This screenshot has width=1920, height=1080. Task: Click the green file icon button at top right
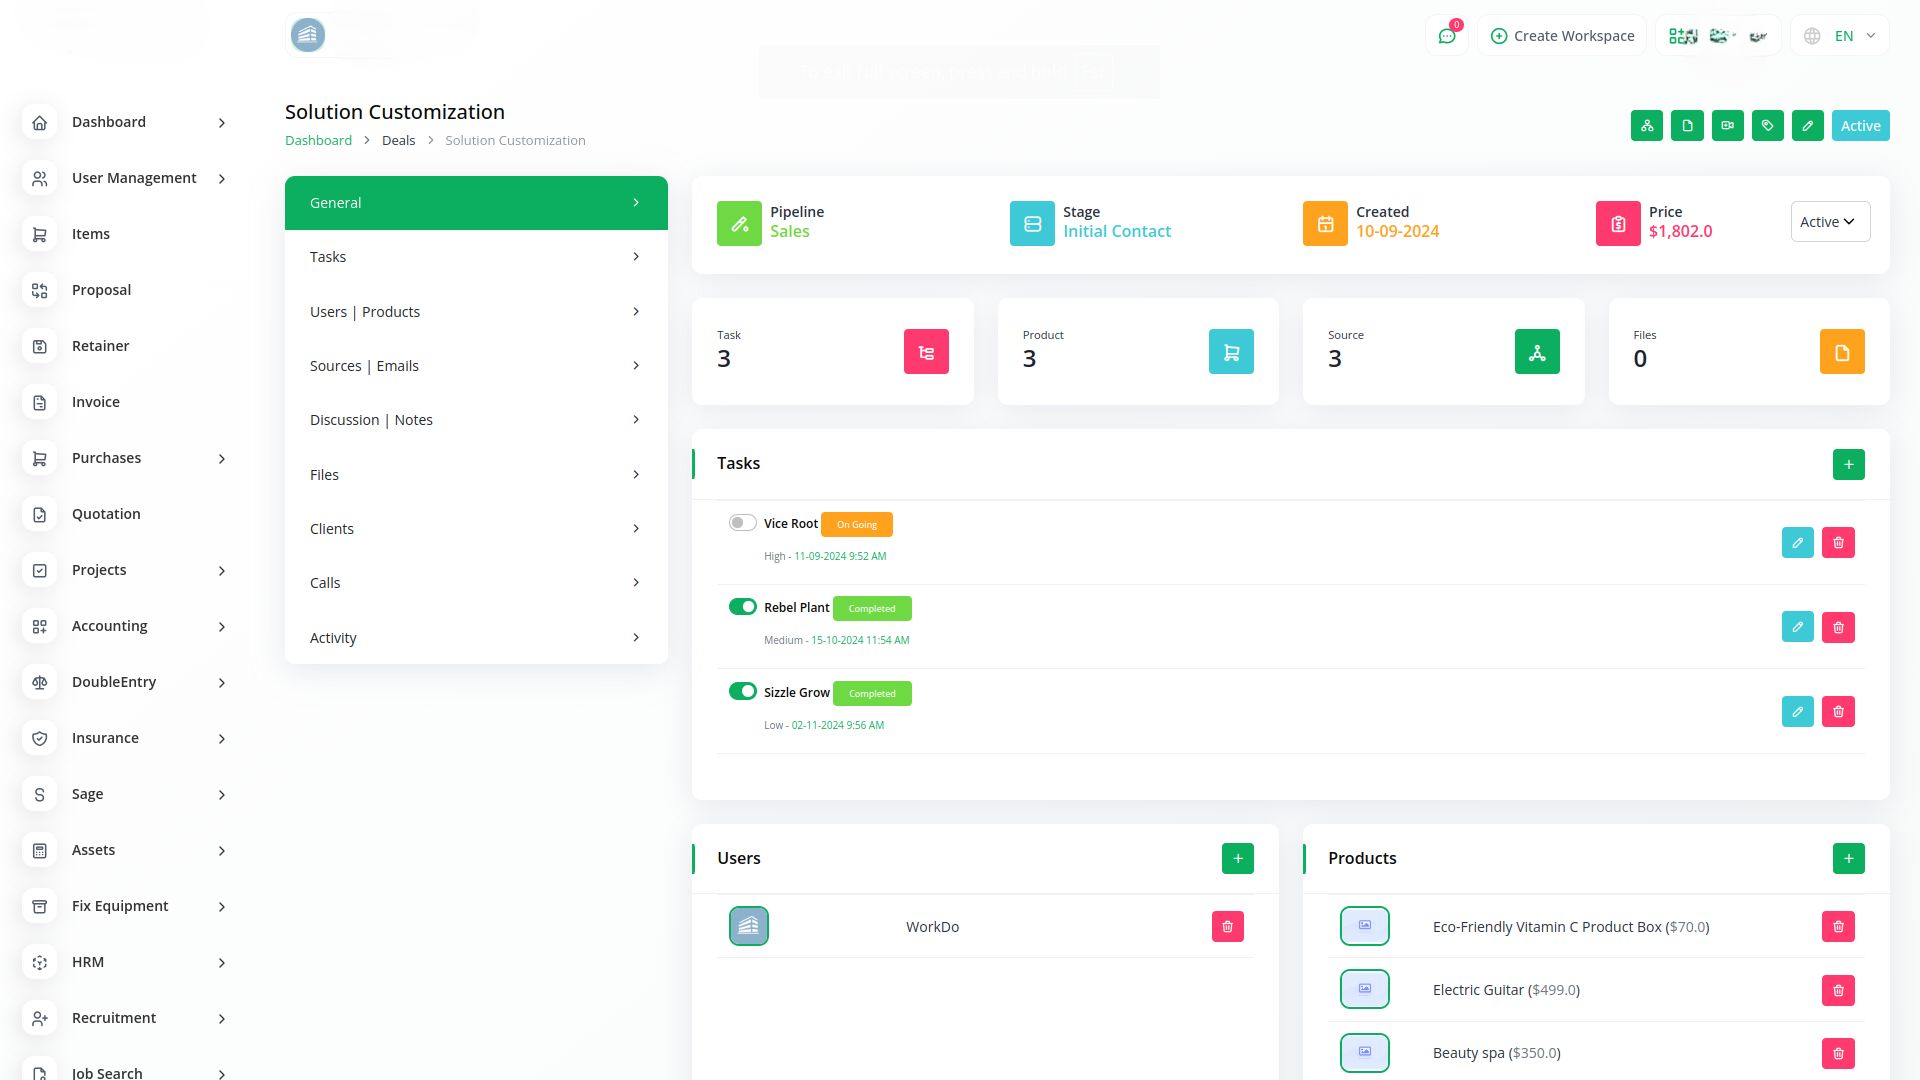coord(1687,126)
